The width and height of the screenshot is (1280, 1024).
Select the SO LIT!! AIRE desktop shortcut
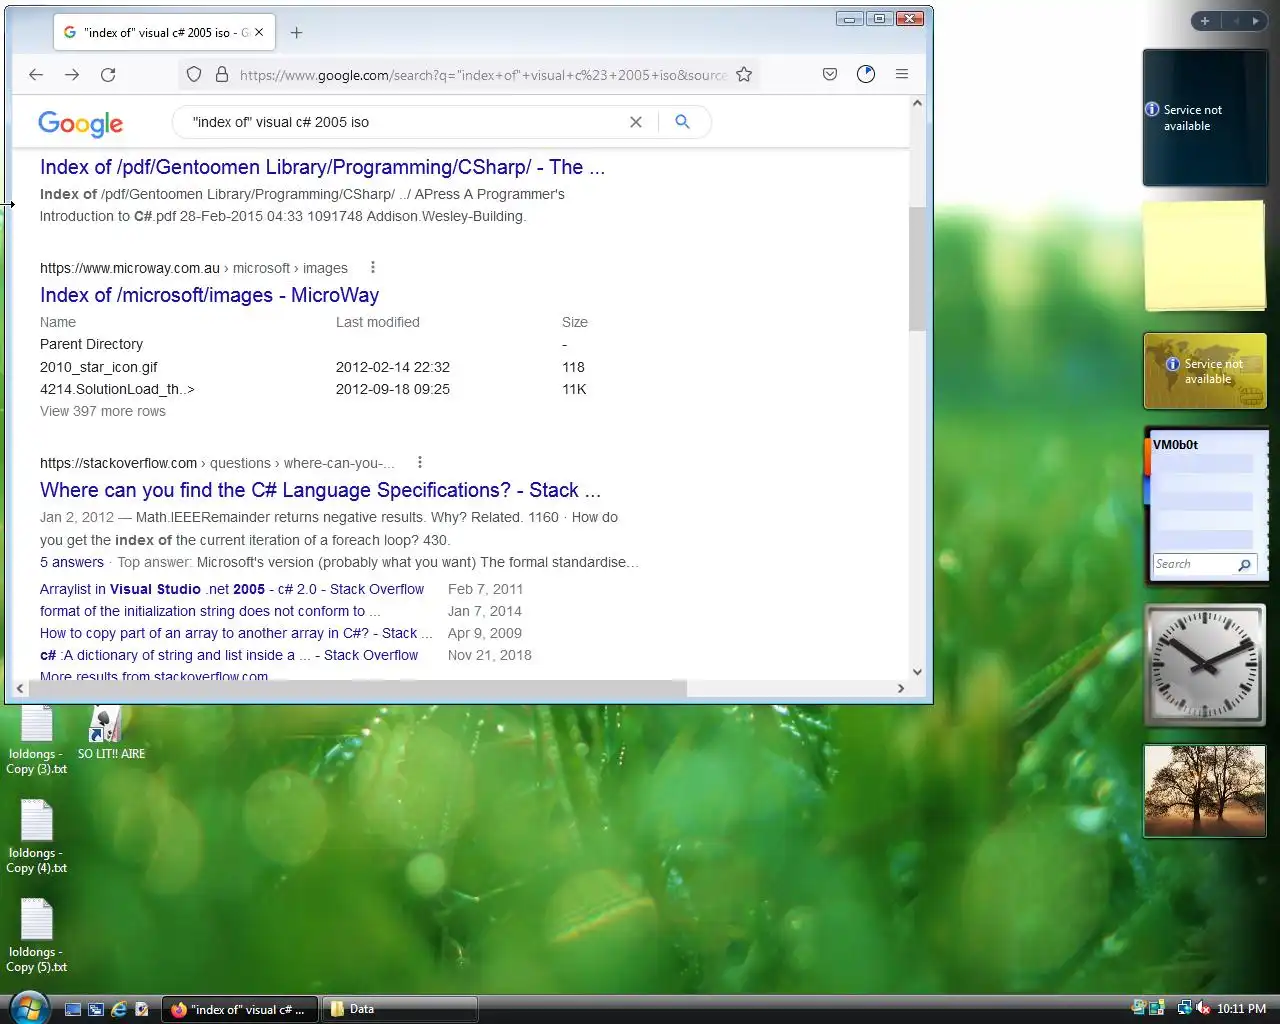click(x=111, y=734)
